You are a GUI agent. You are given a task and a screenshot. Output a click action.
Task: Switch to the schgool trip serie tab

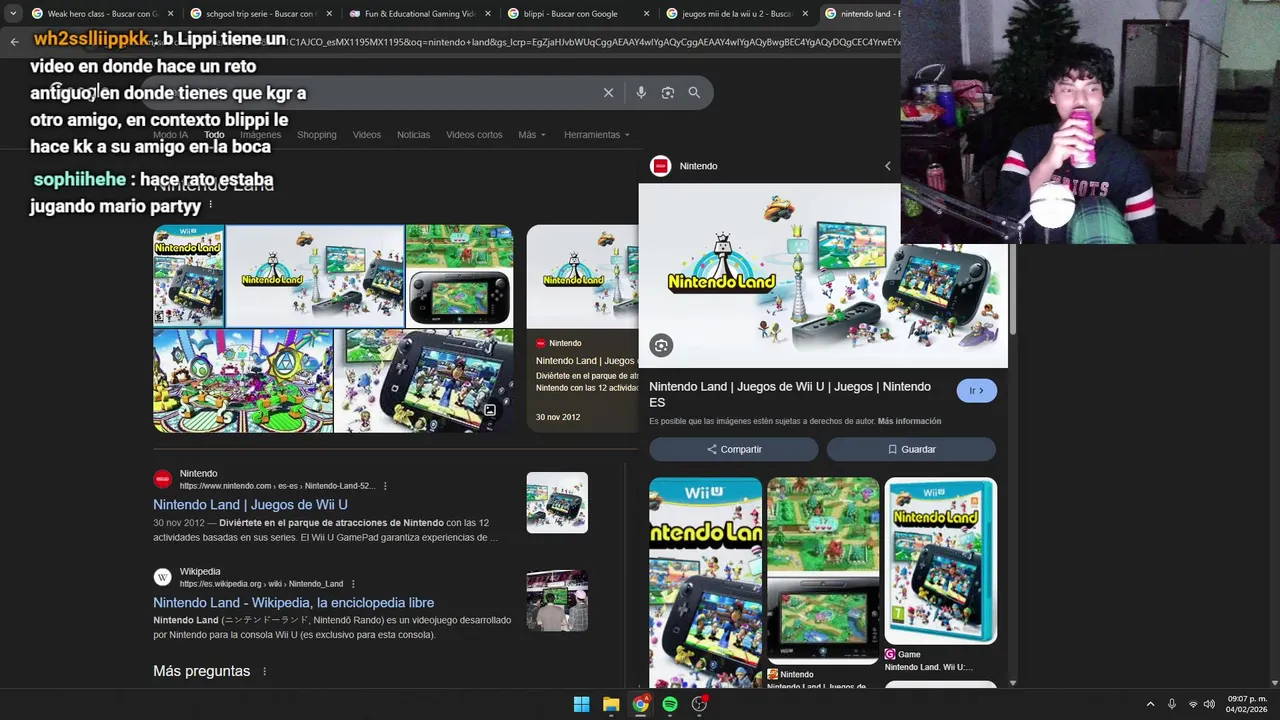pos(259,14)
